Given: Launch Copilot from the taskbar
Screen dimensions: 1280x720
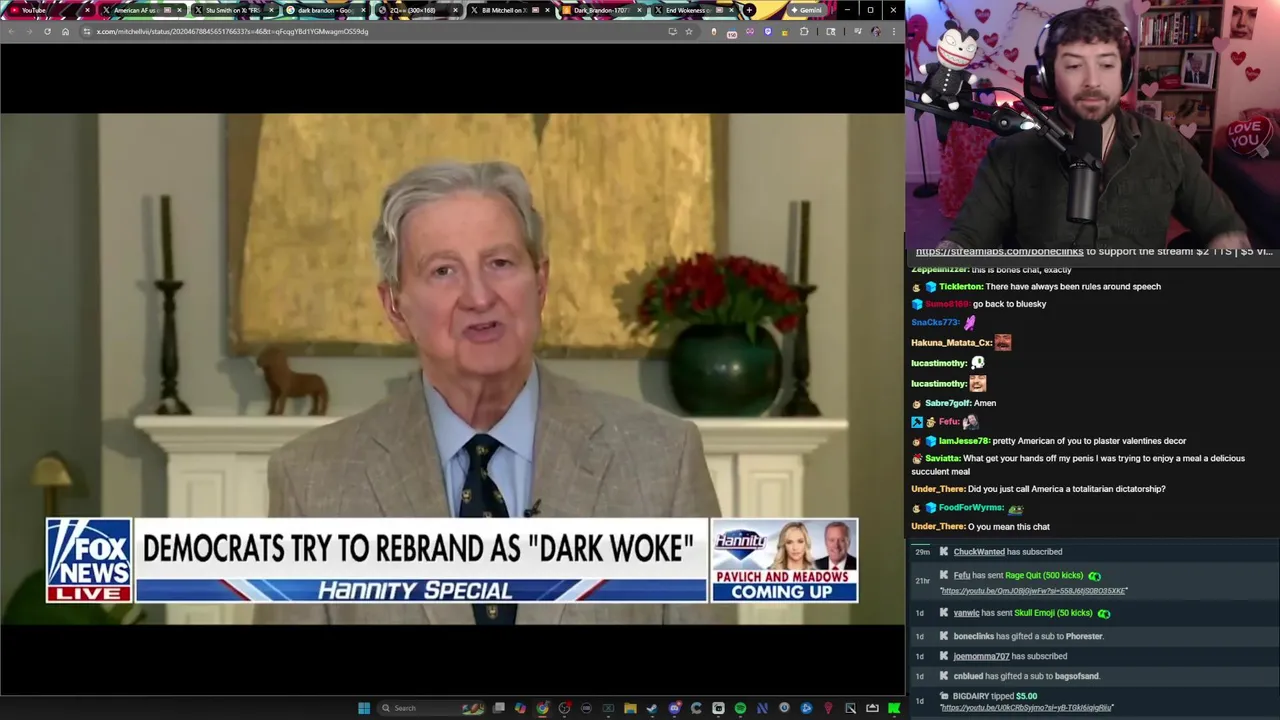Looking at the screenshot, I should click(x=520, y=708).
